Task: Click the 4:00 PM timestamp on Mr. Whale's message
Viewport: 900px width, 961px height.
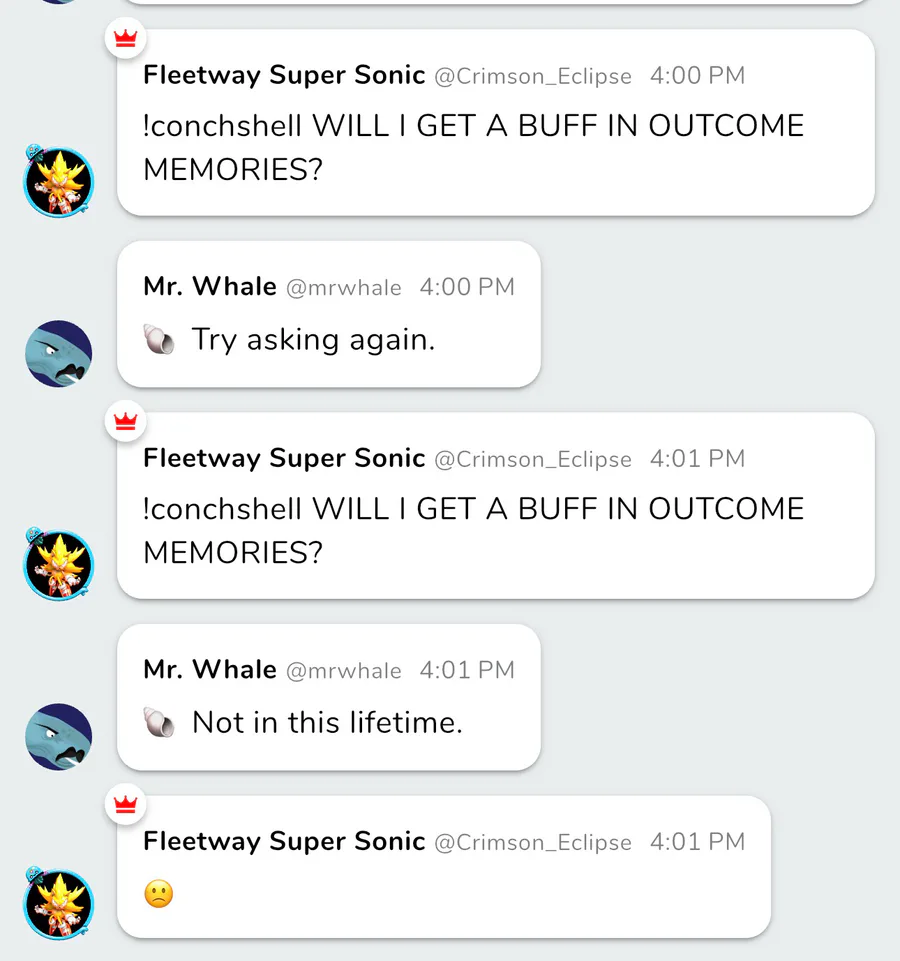Action: click(x=467, y=287)
